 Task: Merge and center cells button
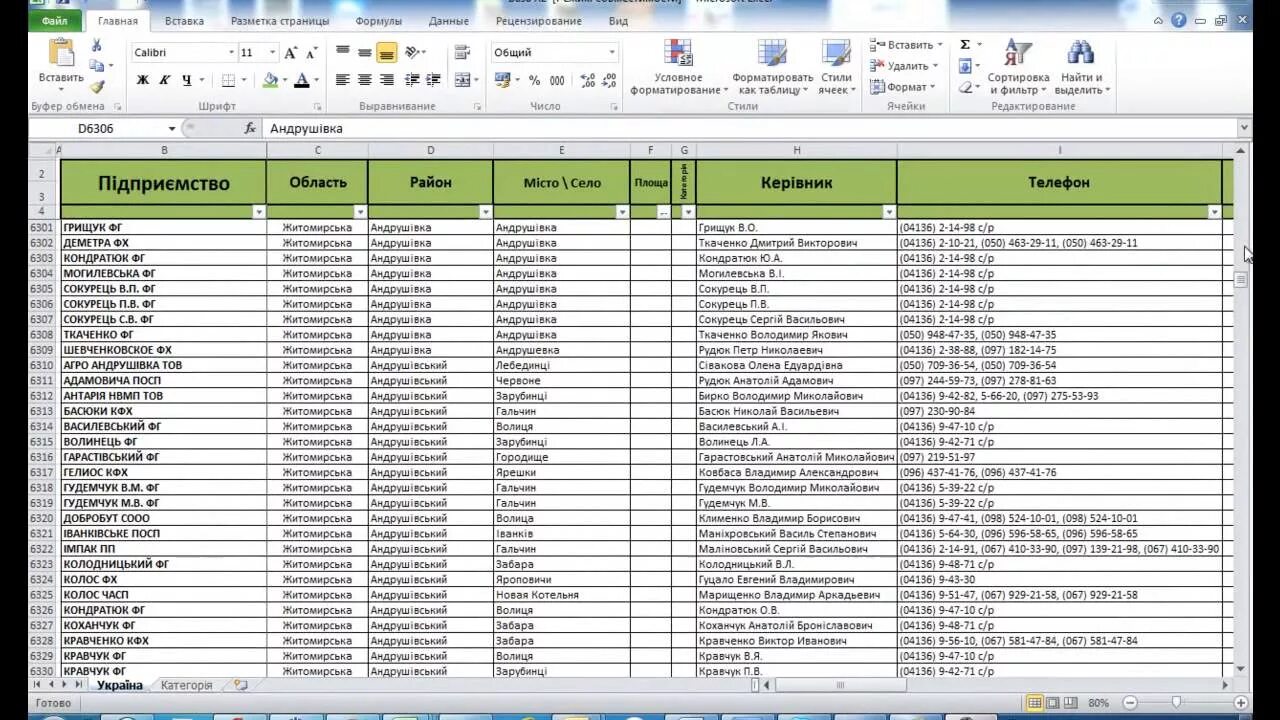pyautogui.click(x=462, y=80)
